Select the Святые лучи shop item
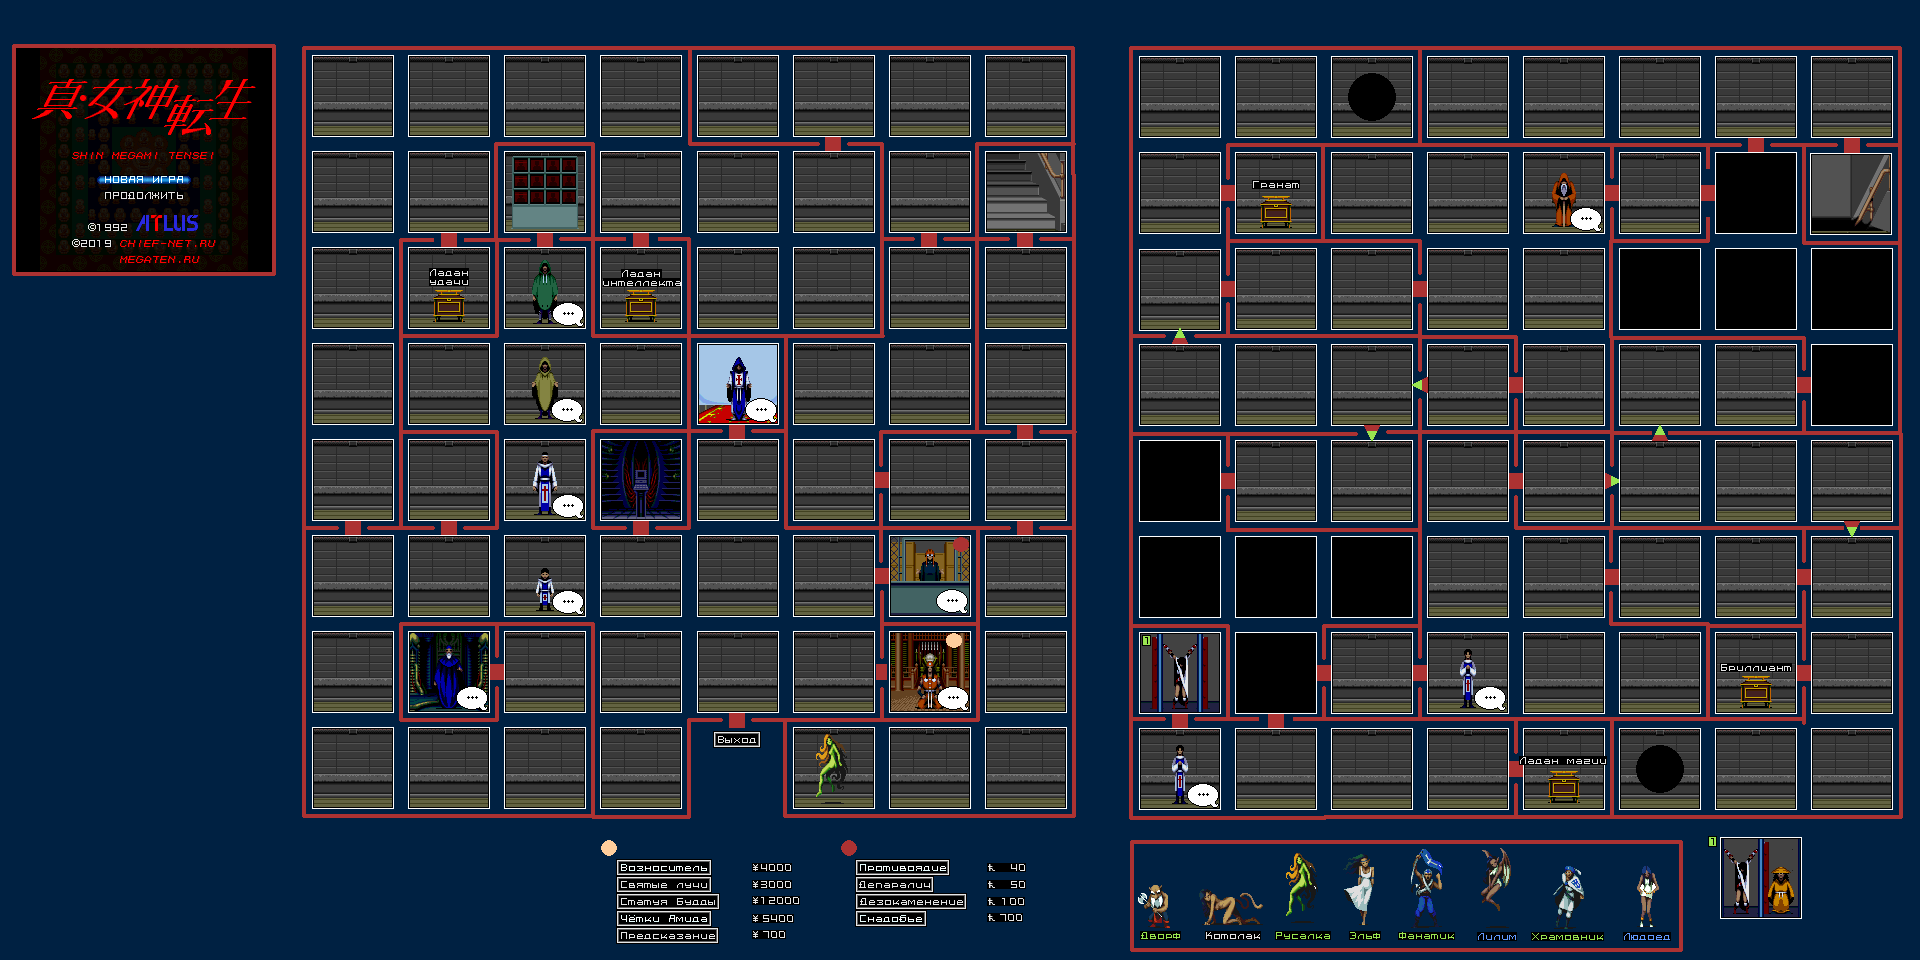The image size is (1920, 960). [x=664, y=885]
